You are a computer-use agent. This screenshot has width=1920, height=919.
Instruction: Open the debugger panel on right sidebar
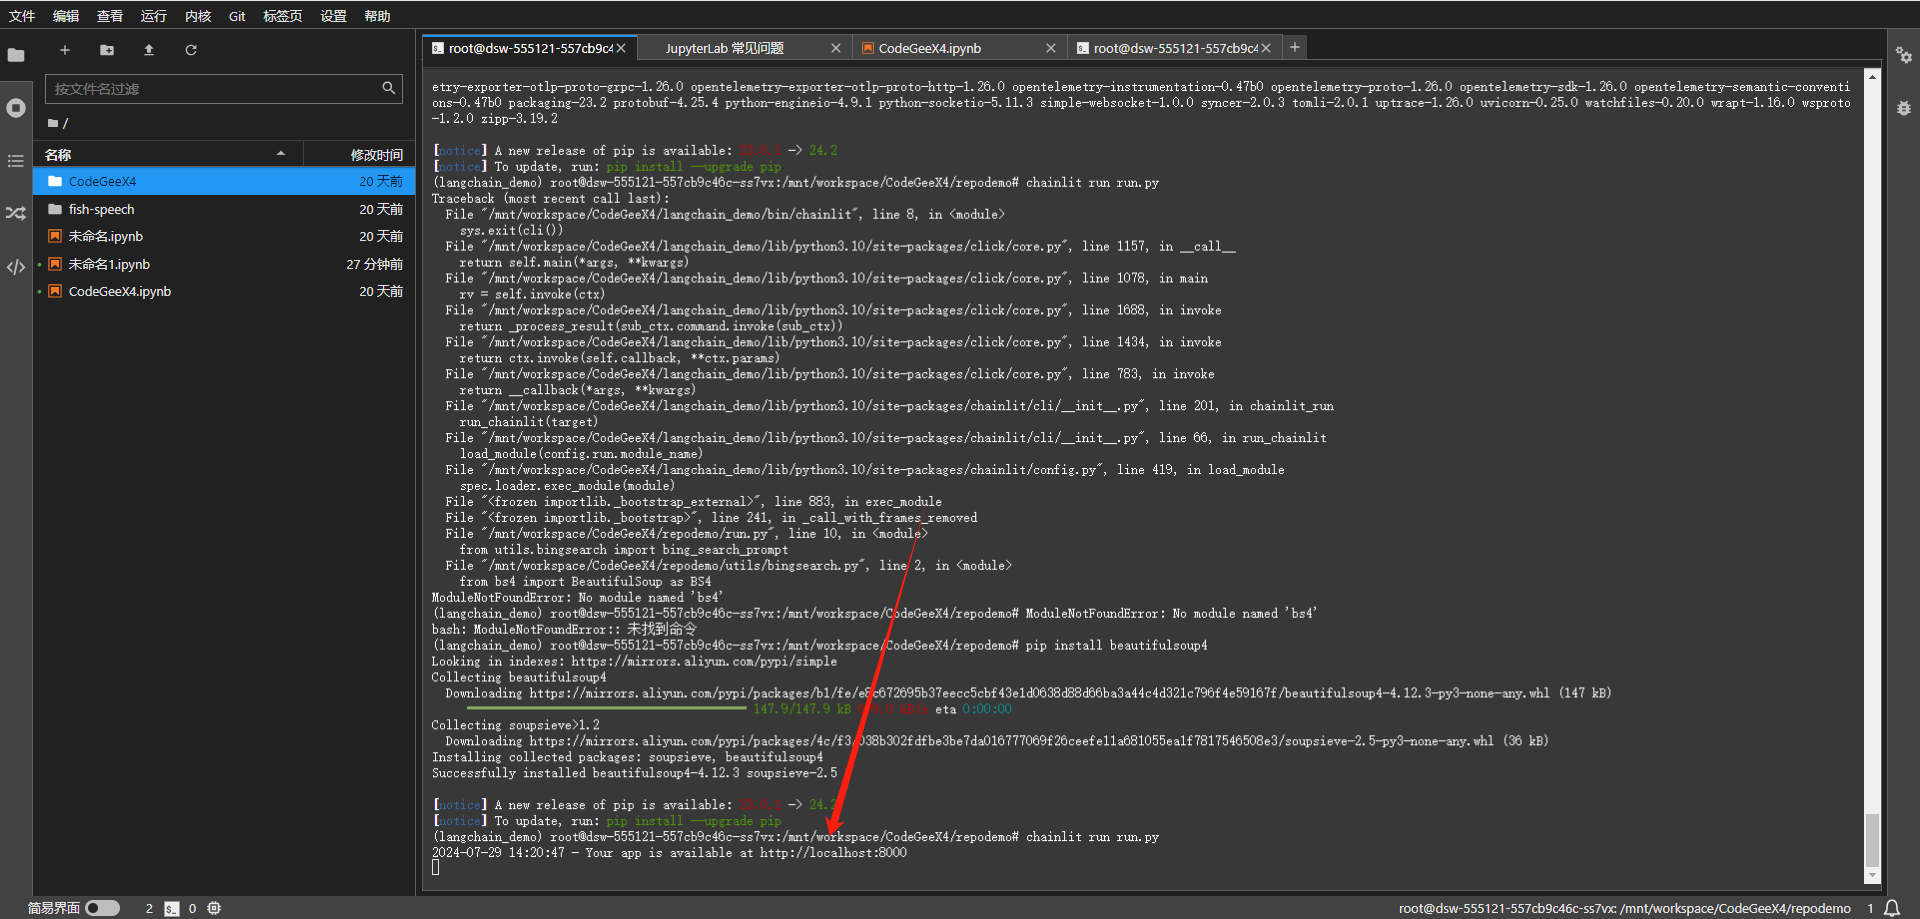[1904, 108]
